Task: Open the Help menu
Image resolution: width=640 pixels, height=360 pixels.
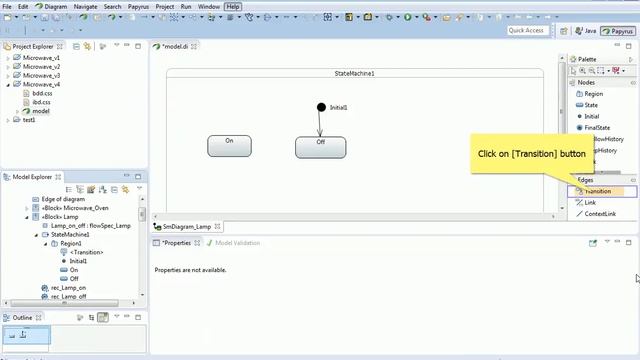Action: pyautogui.click(x=233, y=7)
